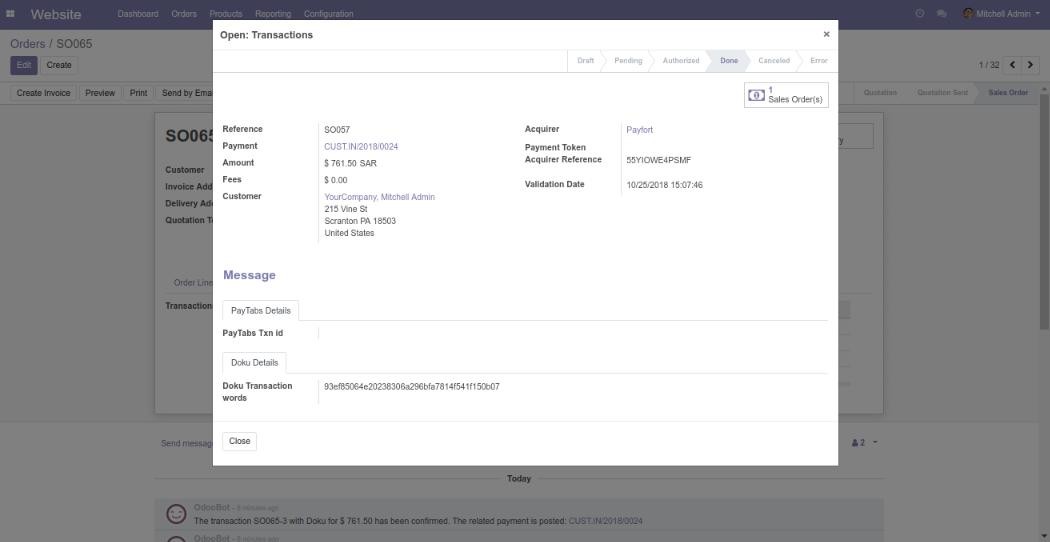Open the Orders menu
1050x542 pixels.
[x=184, y=13]
